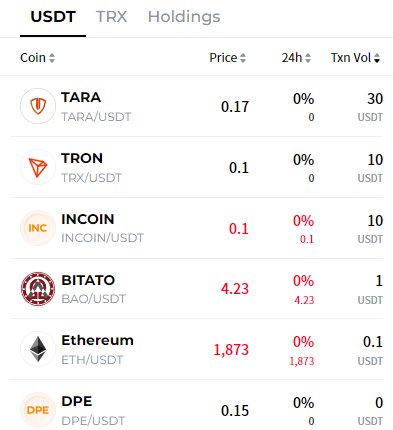The height and width of the screenshot is (430, 393).
Task: Click the TRON triangle logo icon
Action: click(x=38, y=167)
